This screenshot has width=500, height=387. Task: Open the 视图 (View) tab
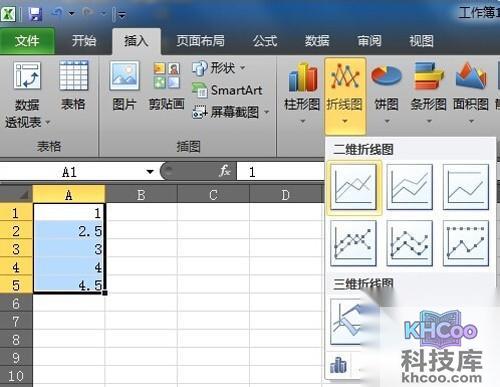pos(422,41)
